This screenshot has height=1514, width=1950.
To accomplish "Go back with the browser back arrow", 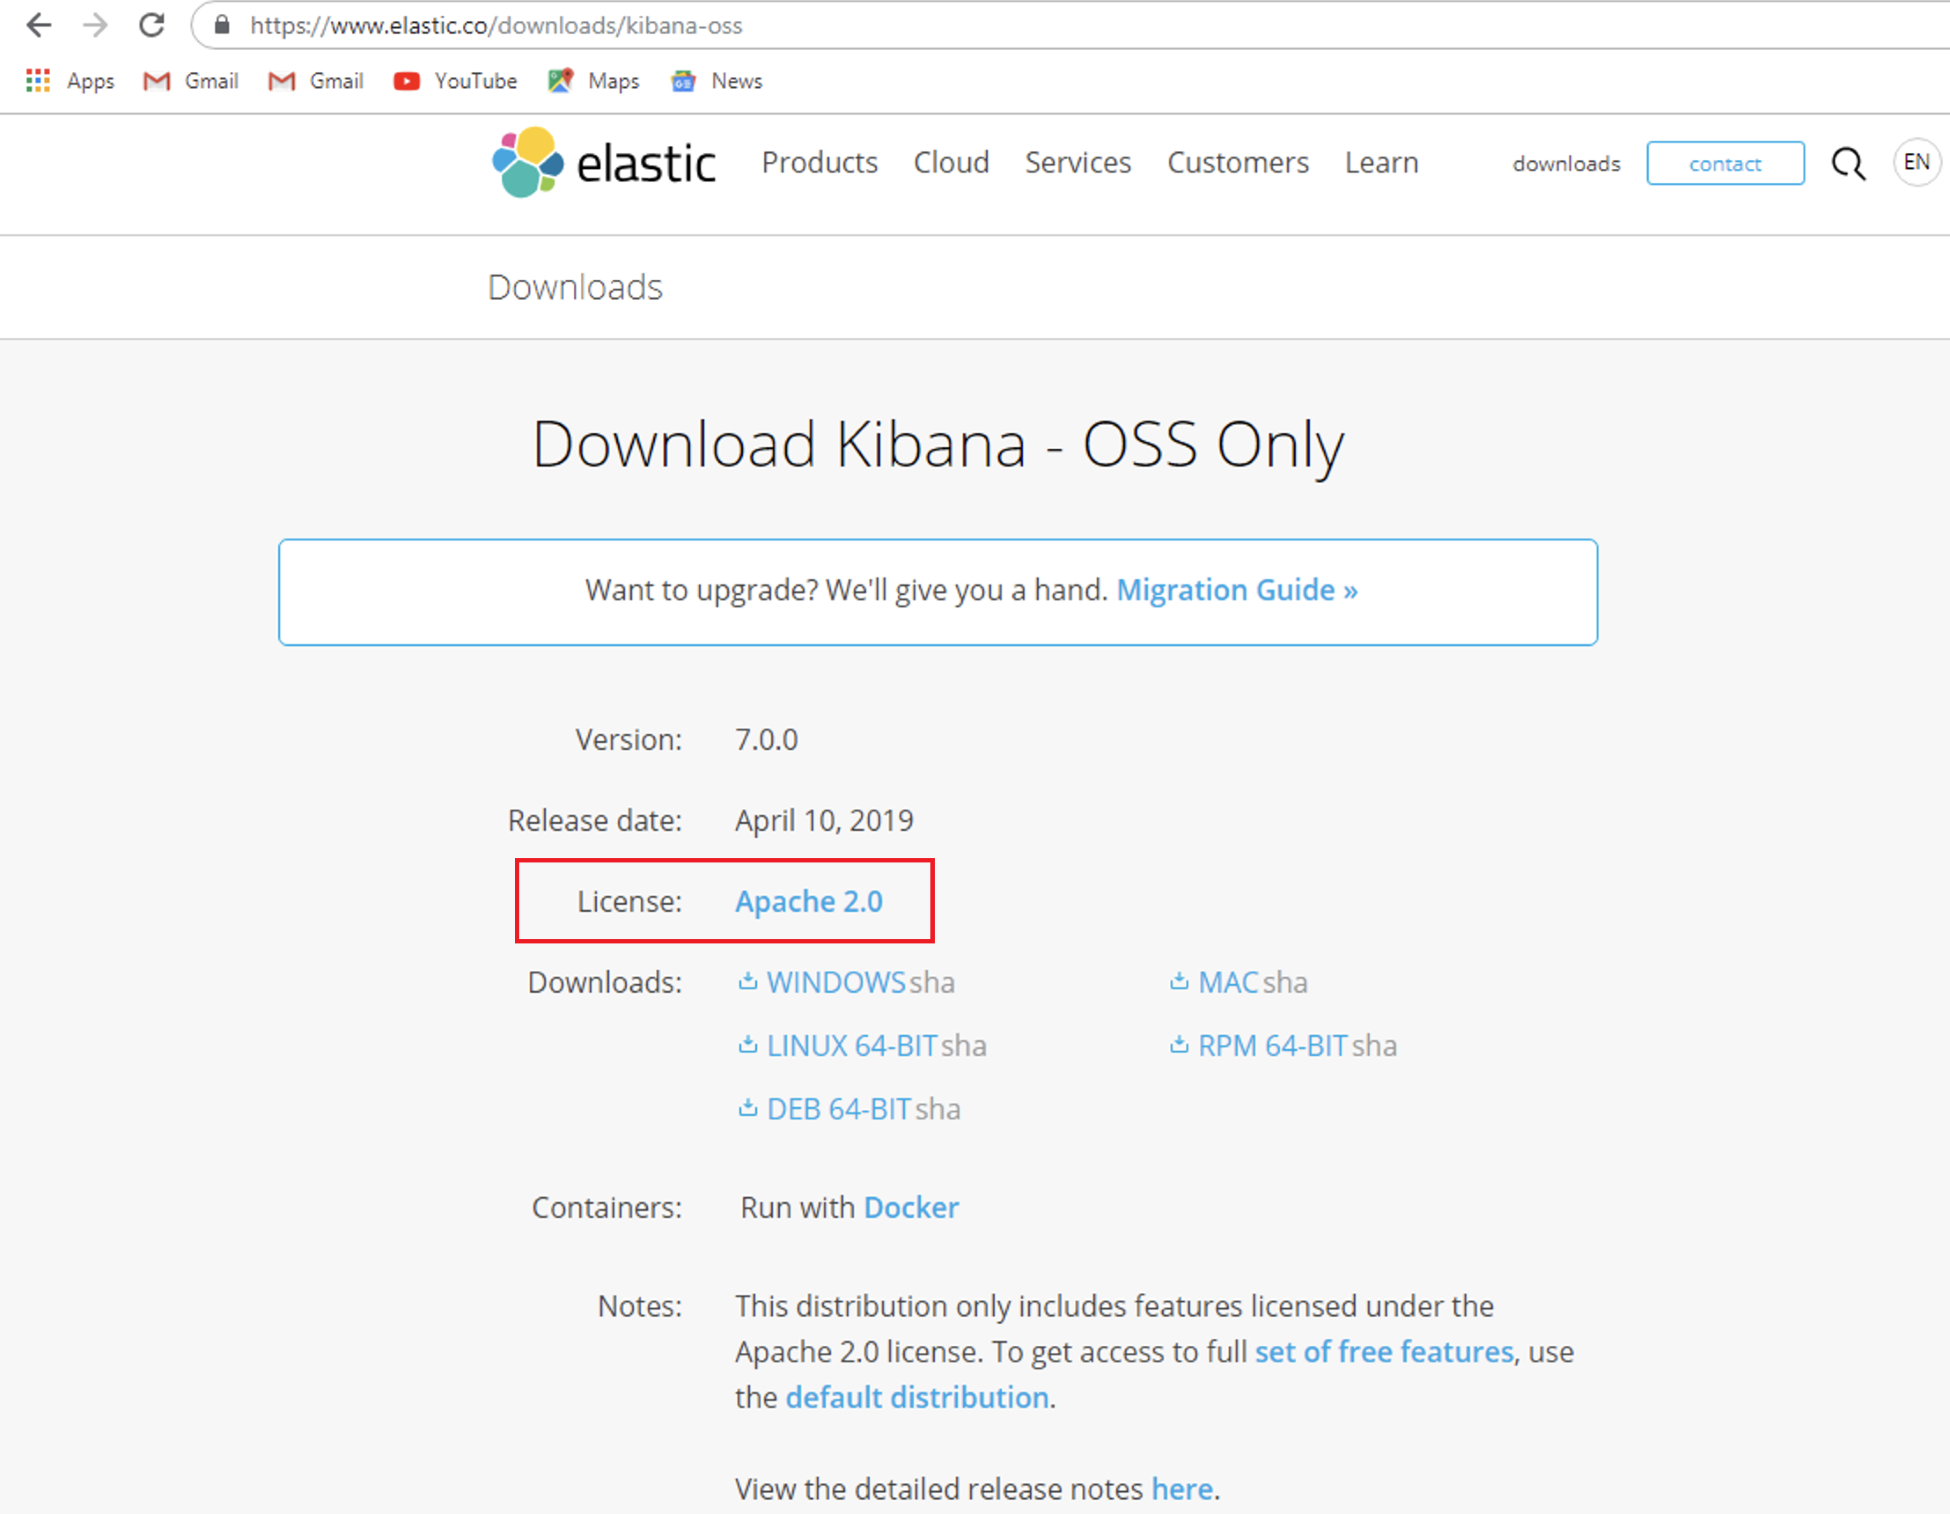I will coord(38,25).
